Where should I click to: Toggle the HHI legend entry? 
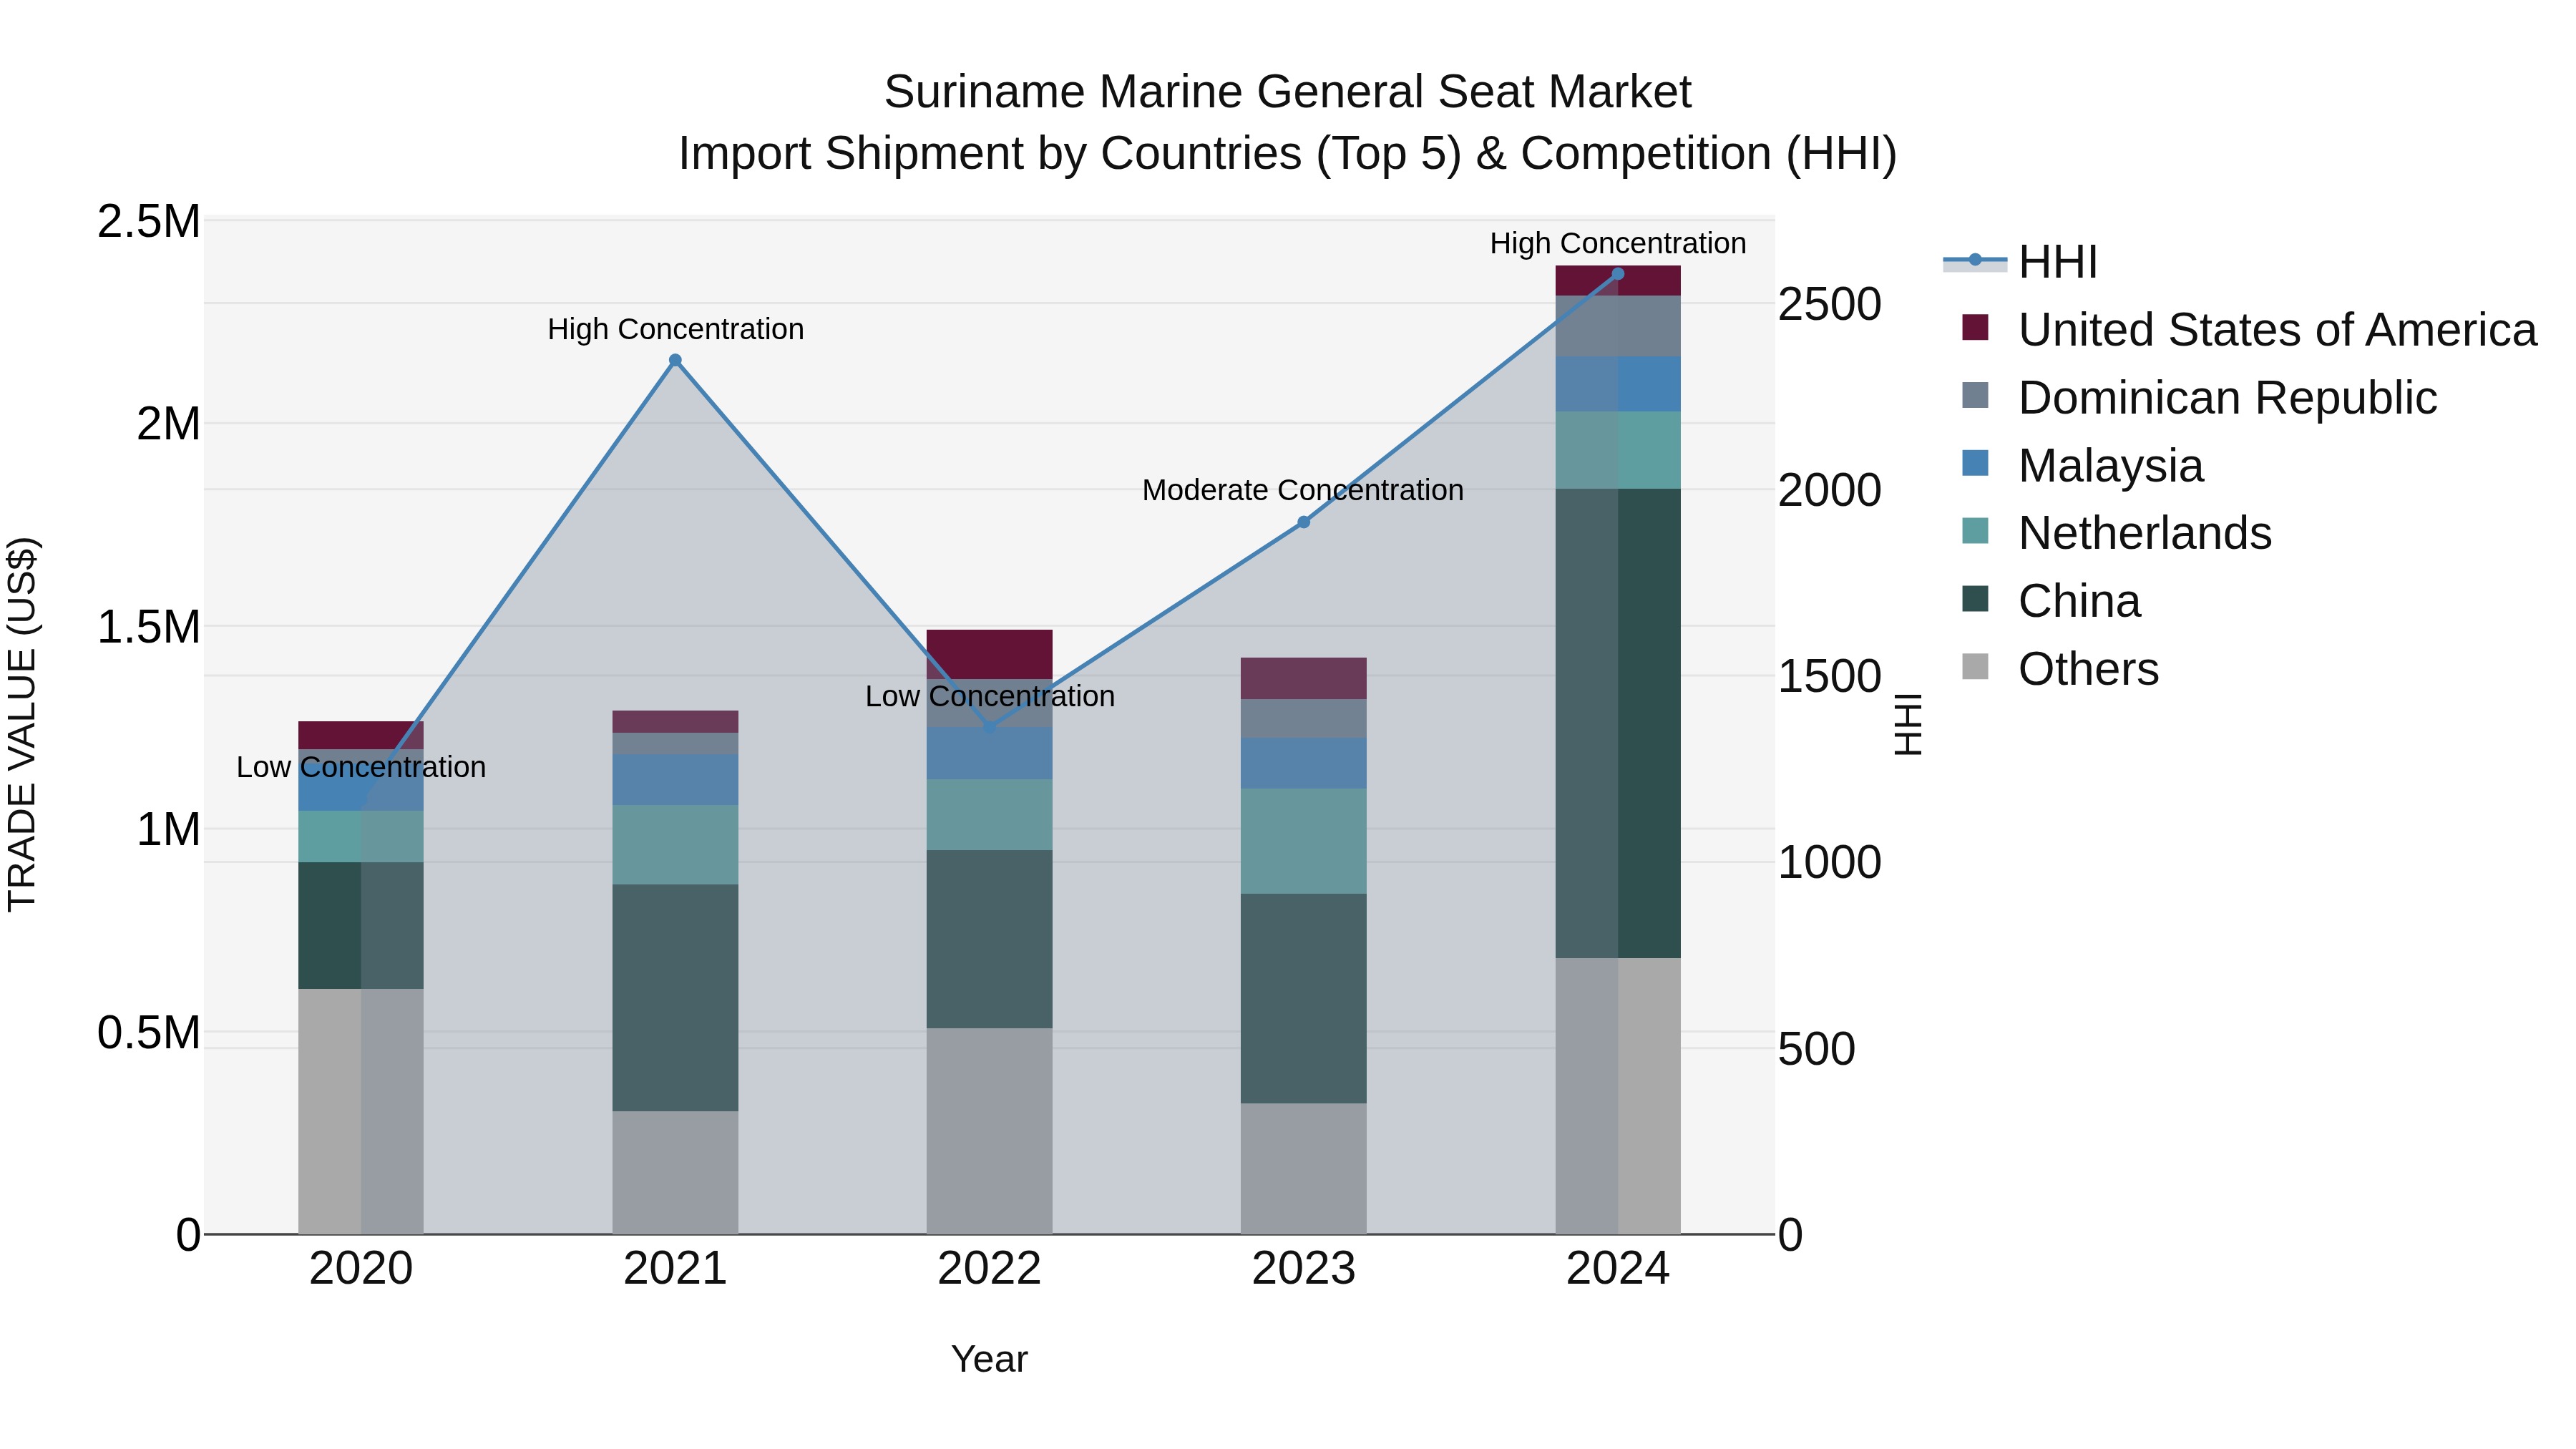pyautogui.click(x=2020, y=262)
